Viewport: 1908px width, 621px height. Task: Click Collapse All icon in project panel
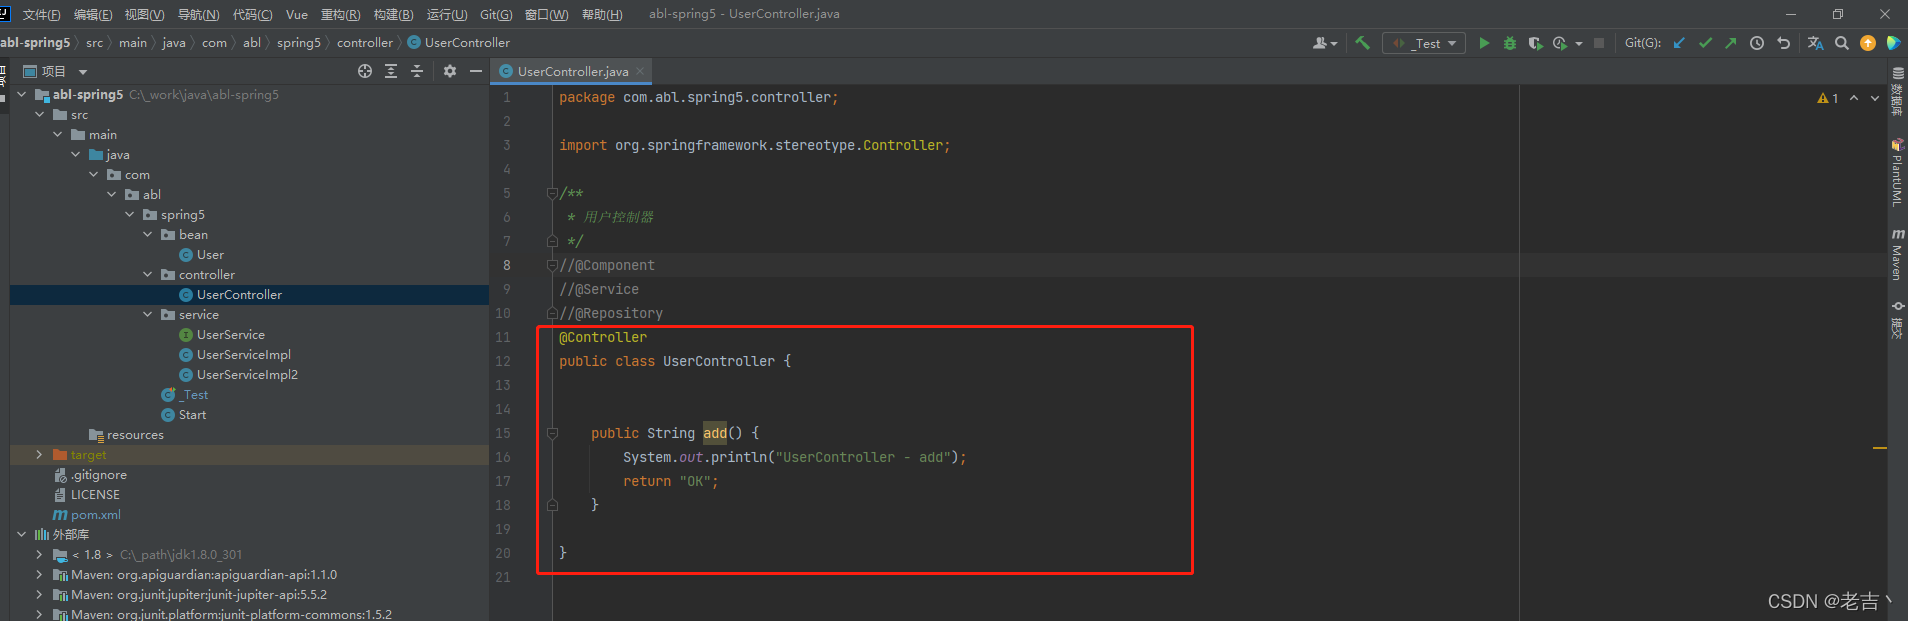417,71
